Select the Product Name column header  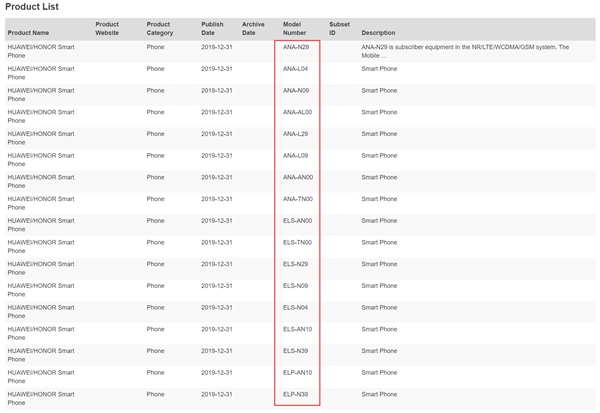pyautogui.click(x=28, y=33)
